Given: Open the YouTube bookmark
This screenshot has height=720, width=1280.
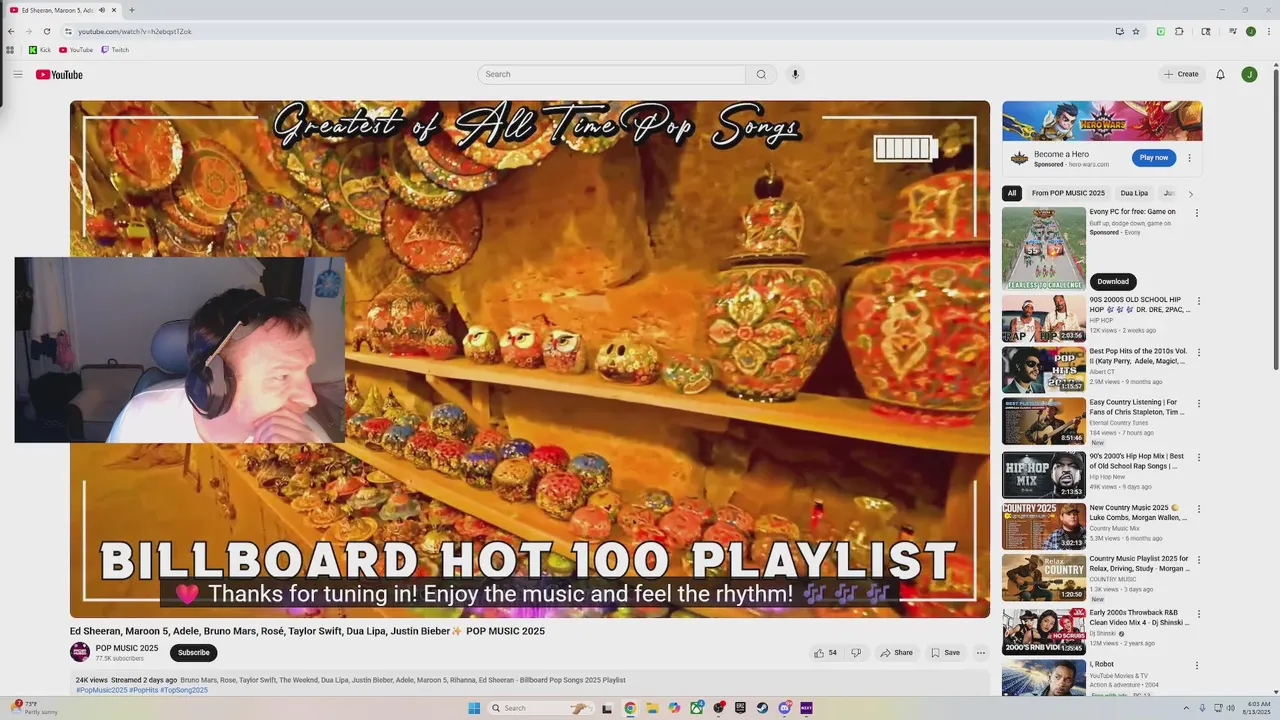Looking at the screenshot, I should coord(76,50).
